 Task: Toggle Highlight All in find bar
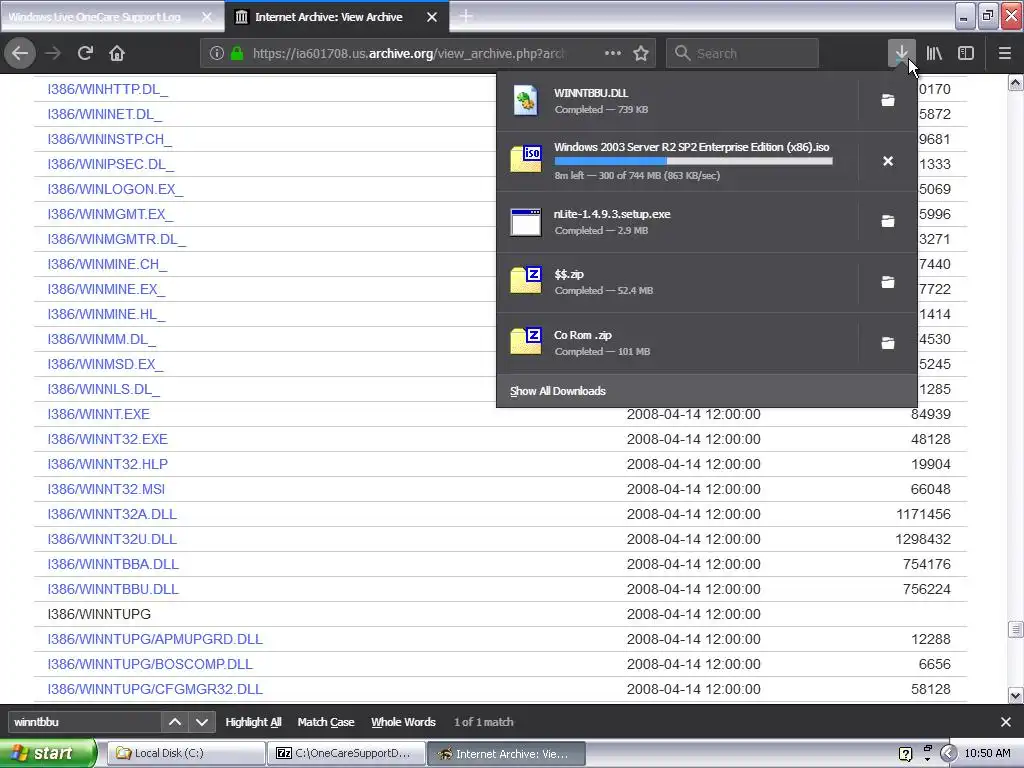253,722
